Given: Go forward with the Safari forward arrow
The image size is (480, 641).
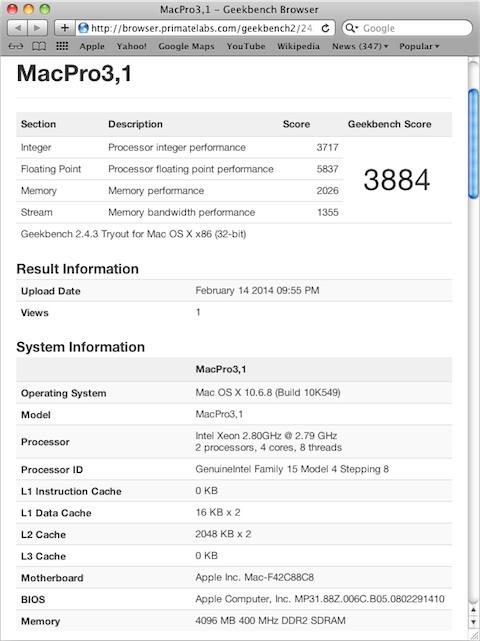Looking at the screenshot, I should (37, 28).
